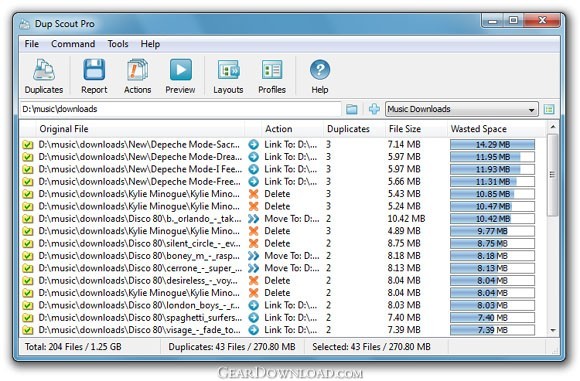
Task: Click move action icon for cerrone row
Action: (253, 268)
